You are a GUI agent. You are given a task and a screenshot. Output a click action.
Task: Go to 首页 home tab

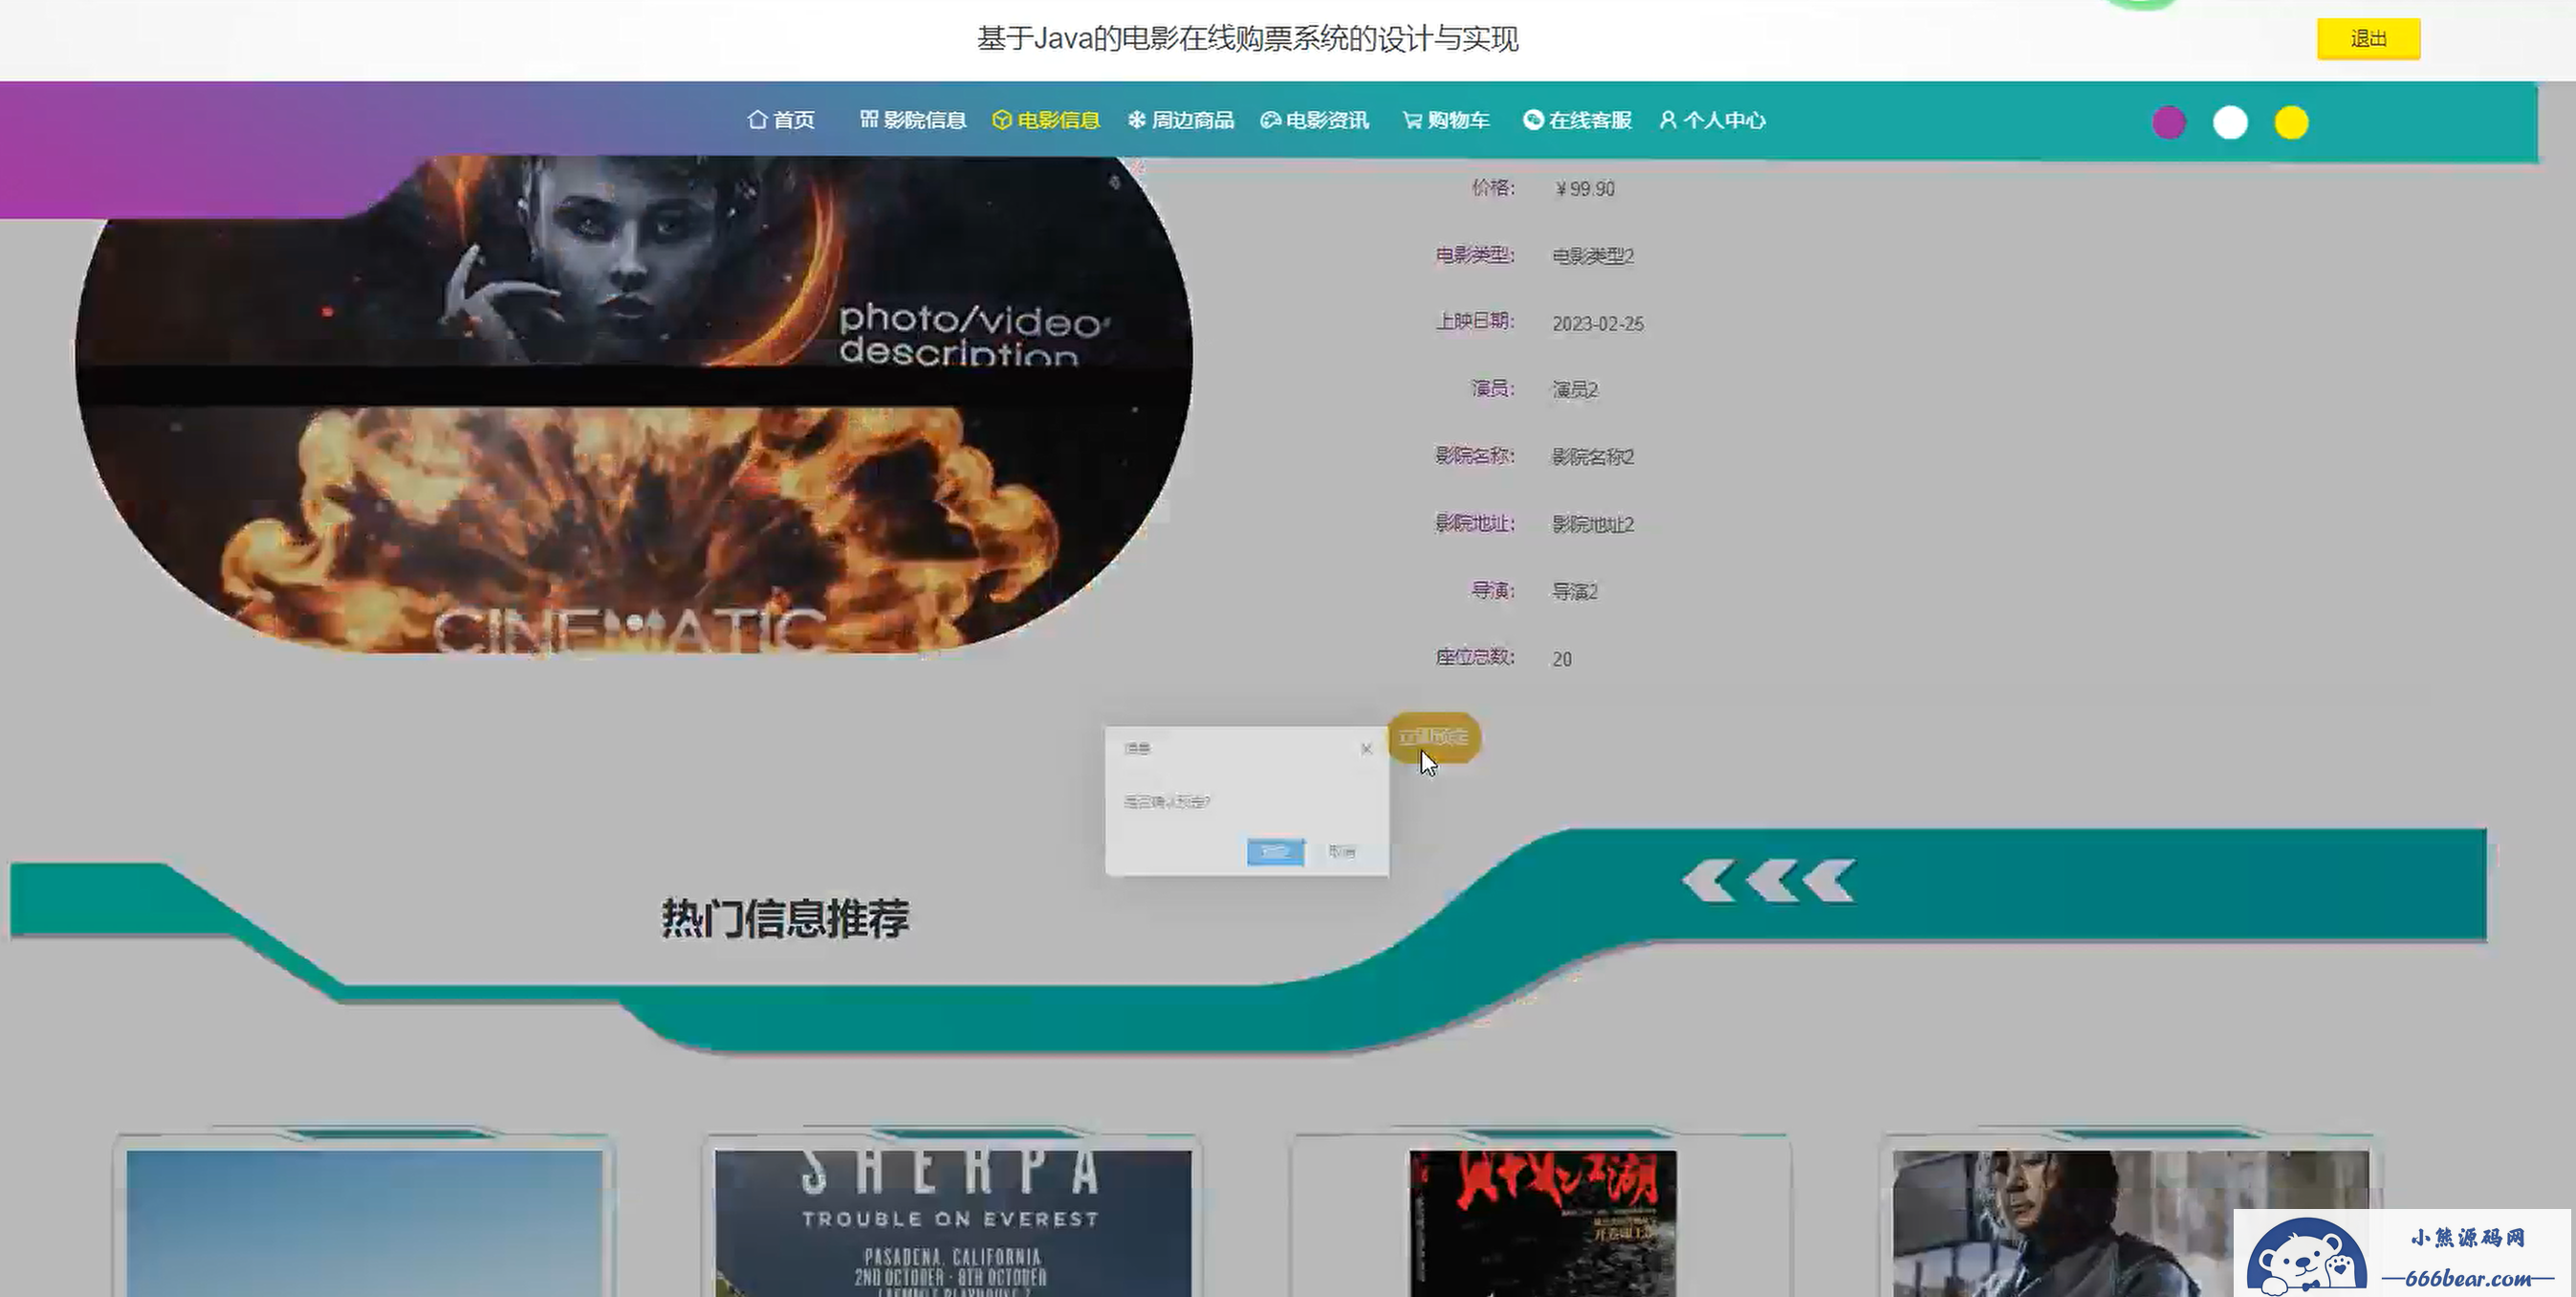(x=781, y=120)
